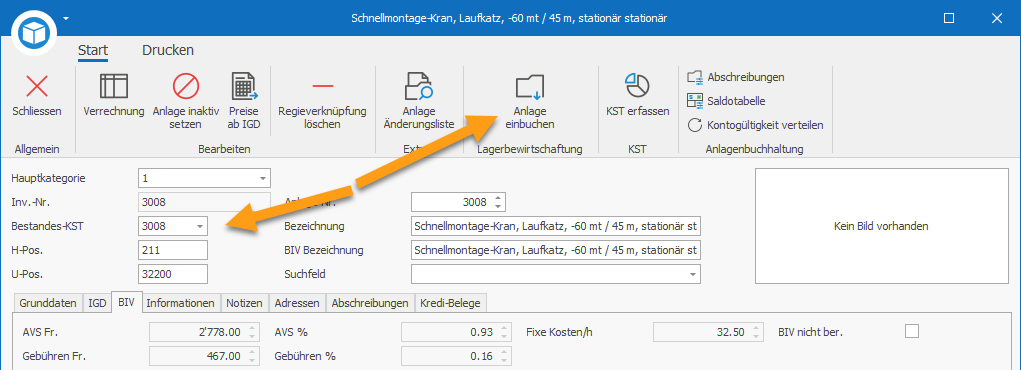Open the Informationen tab
Viewport: 1021px width, 370px height.
point(180,304)
